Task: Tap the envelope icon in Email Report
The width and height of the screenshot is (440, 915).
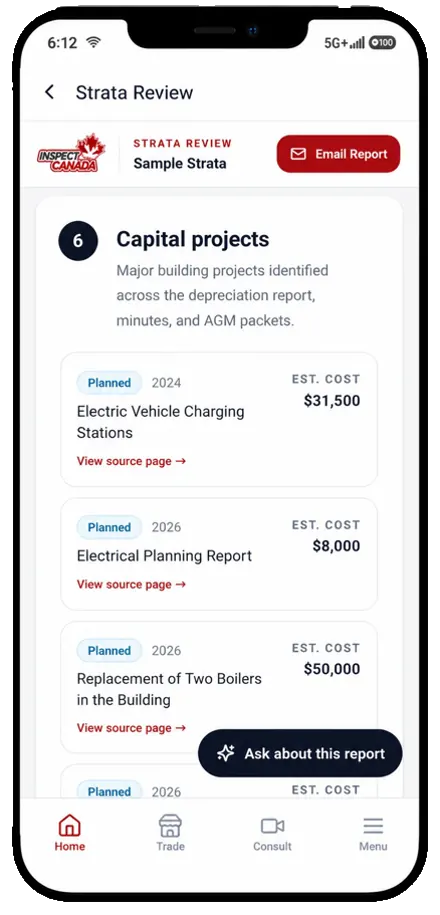Action: (x=298, y=154)
